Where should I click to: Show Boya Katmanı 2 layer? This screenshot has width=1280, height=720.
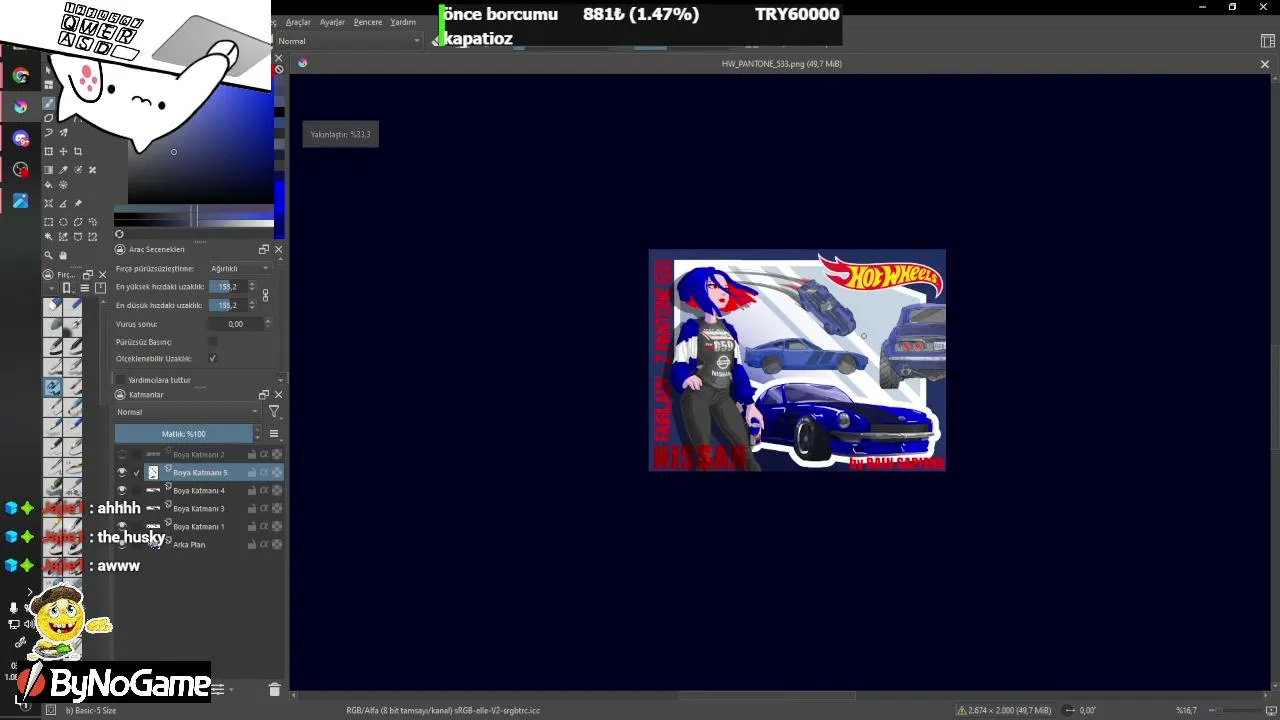[122, 454]
